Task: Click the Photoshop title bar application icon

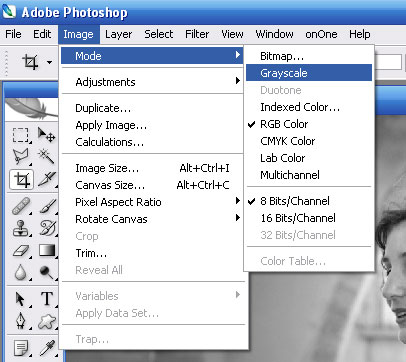Action: tap(9, 11)
